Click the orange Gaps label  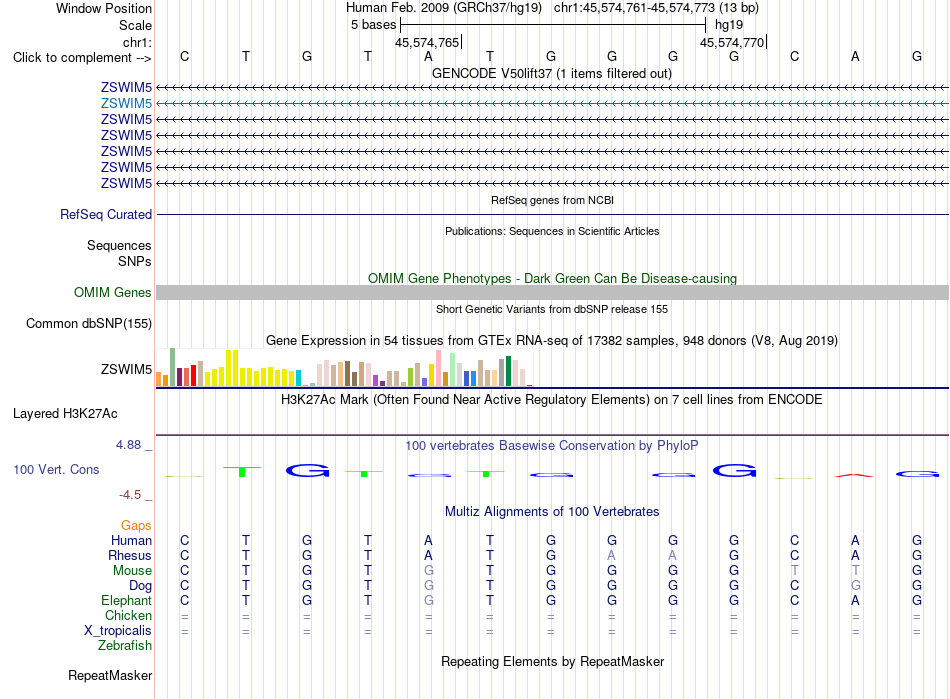pyautogui.click(x=136, y=525)
